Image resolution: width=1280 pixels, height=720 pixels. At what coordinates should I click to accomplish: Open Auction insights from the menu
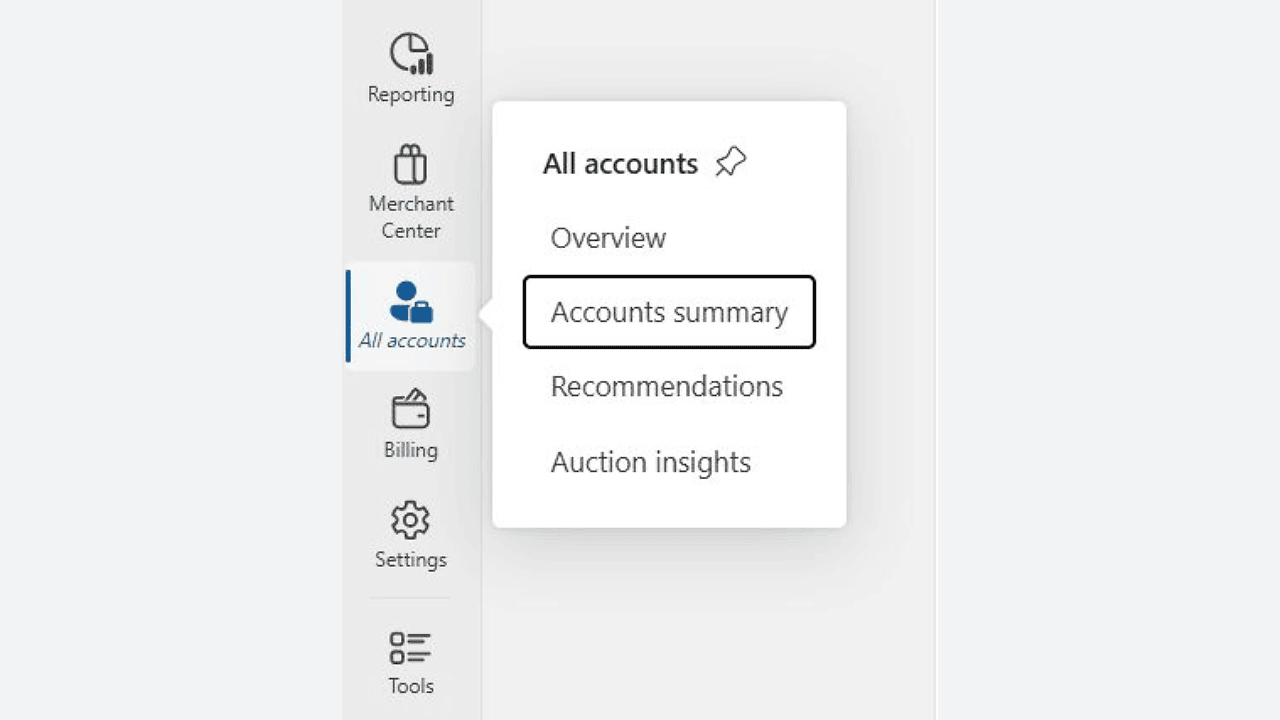point(651,462)
